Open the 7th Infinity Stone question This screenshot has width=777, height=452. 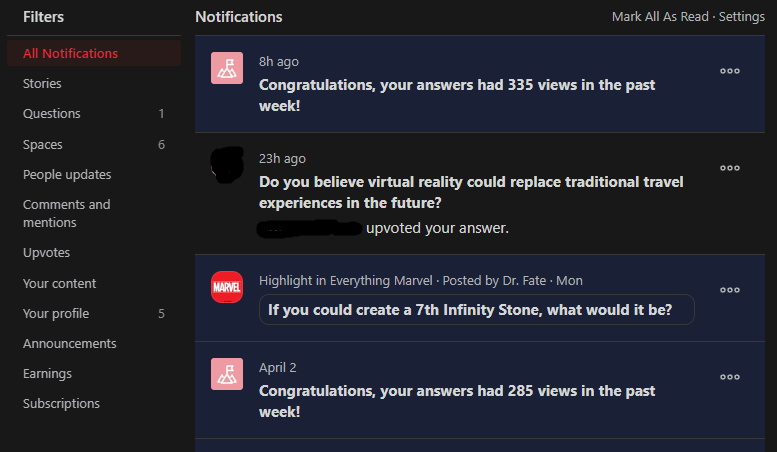click(x=470, y=310)
